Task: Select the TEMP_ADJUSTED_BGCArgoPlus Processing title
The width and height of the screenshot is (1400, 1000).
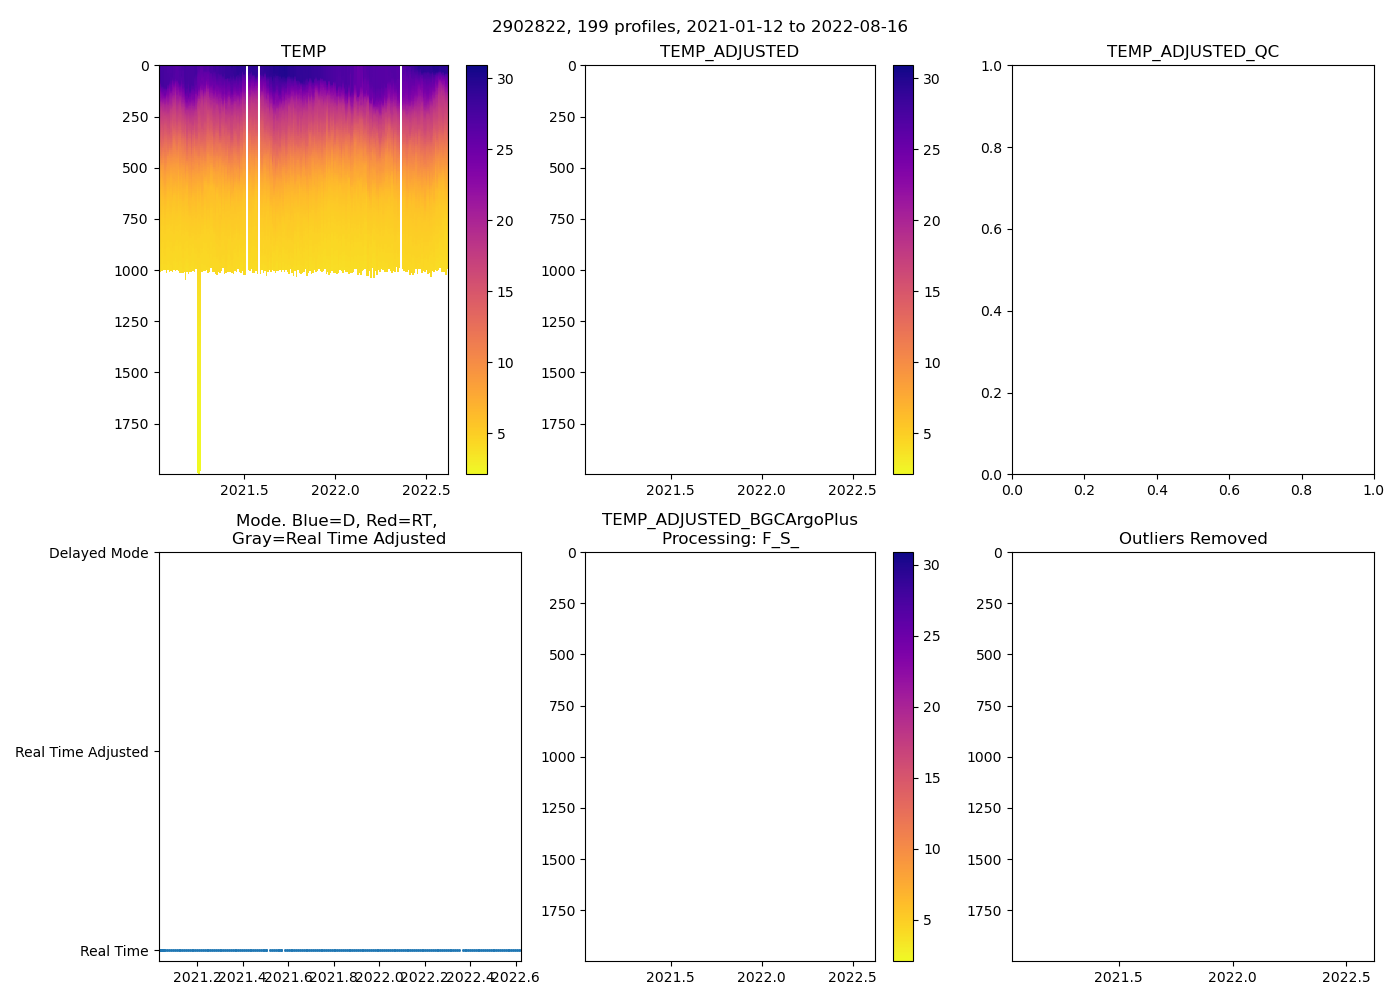Action: tap(729, 529)
